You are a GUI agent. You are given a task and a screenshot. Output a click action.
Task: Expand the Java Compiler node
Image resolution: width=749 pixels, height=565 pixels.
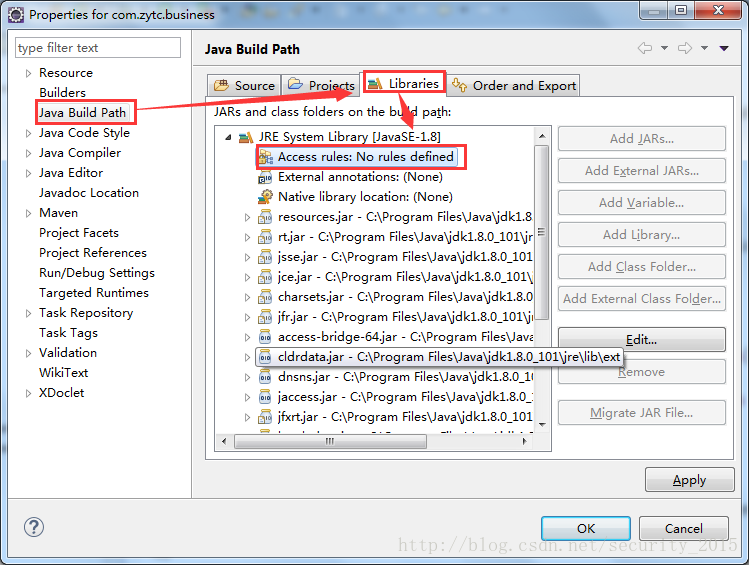point(28,153)
